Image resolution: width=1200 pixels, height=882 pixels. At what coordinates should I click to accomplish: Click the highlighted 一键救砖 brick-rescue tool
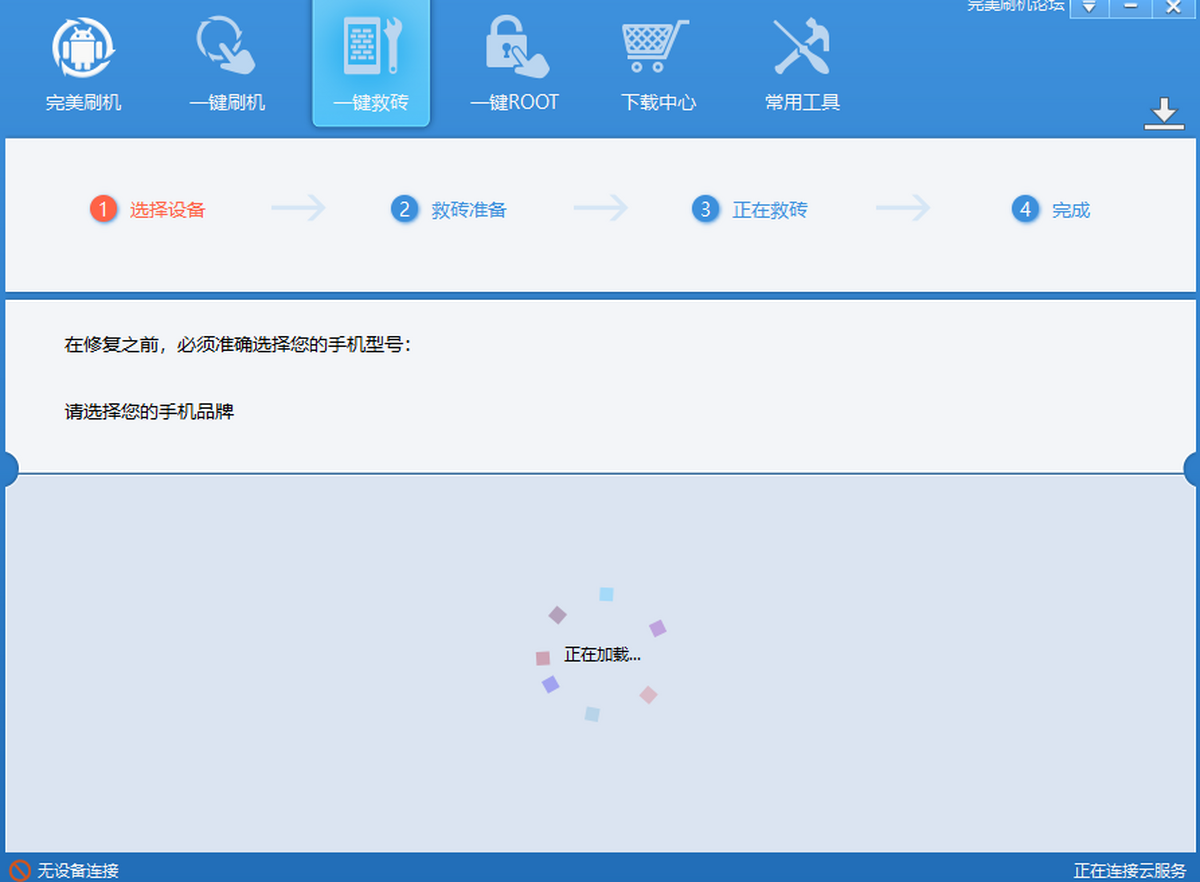click(371, 60)
